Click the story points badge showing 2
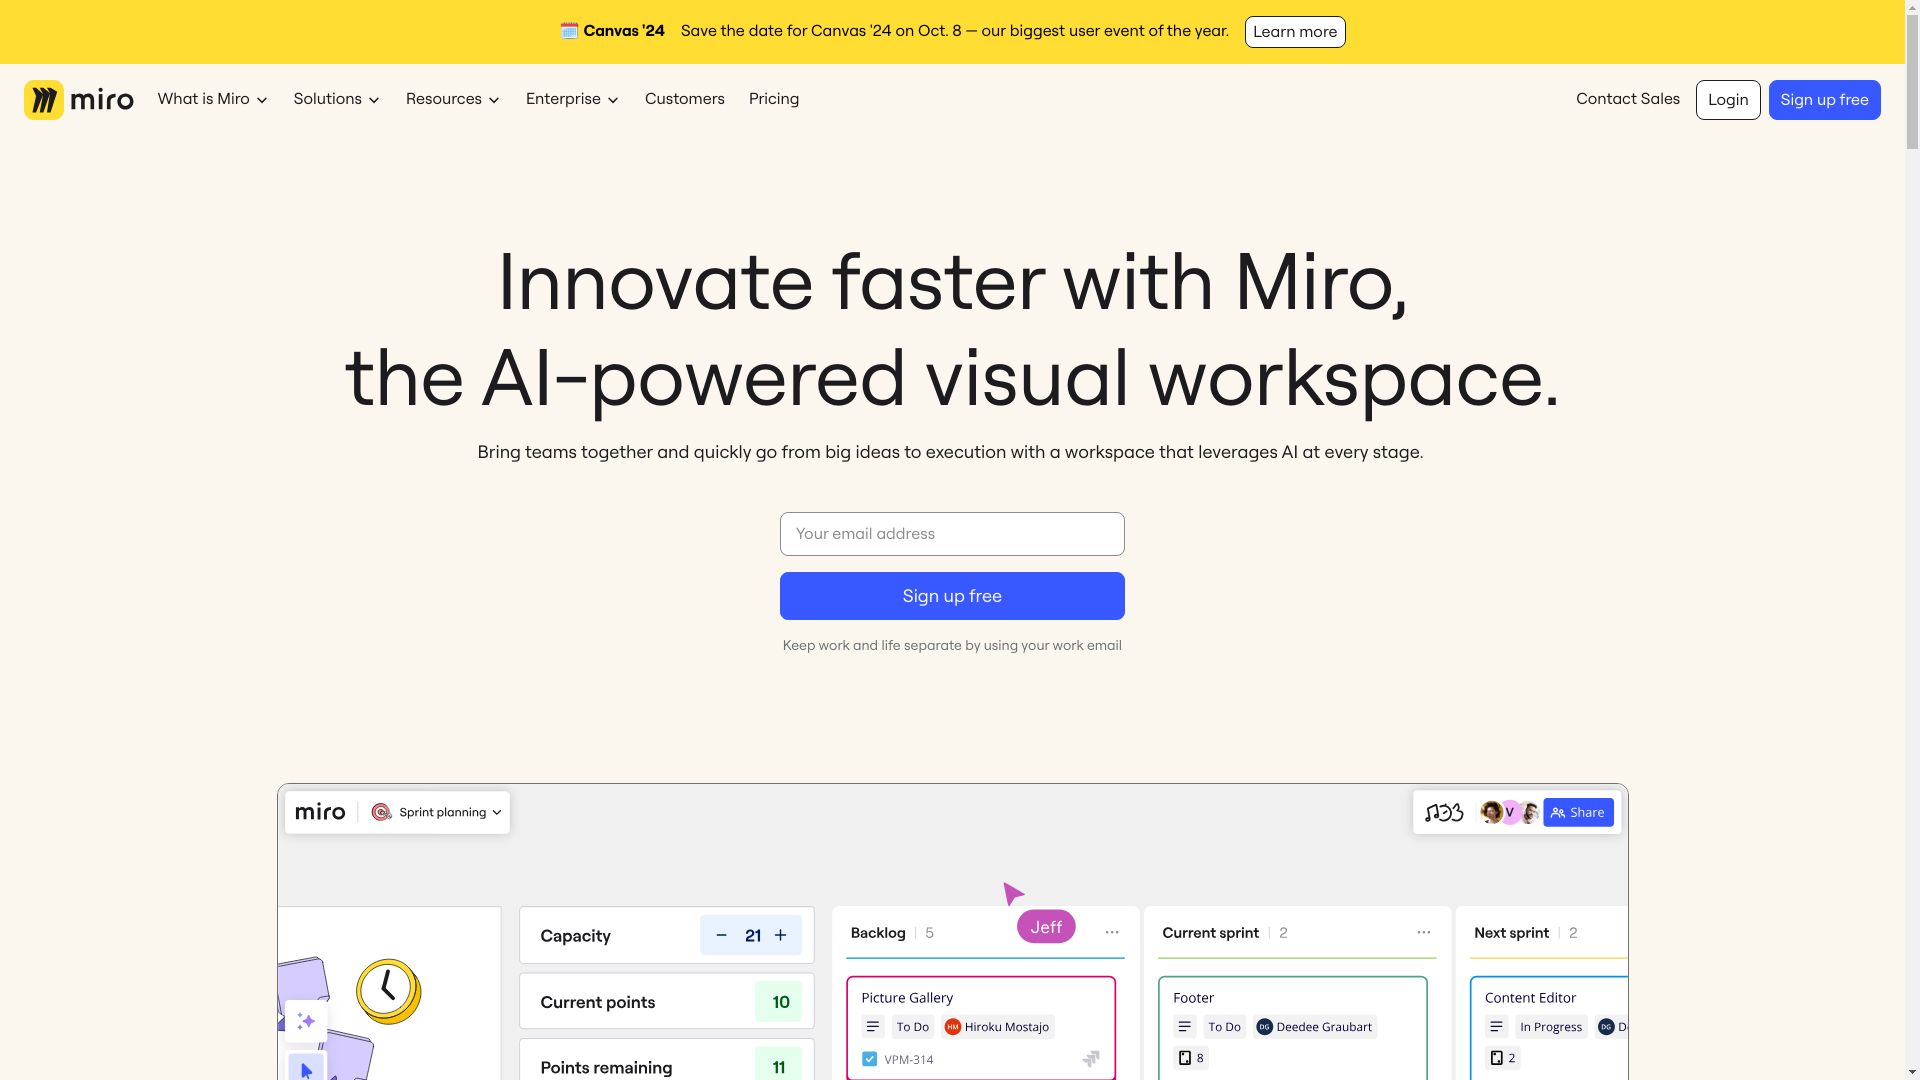The image size is (1920, 1080). (x=1503, y=1058)
